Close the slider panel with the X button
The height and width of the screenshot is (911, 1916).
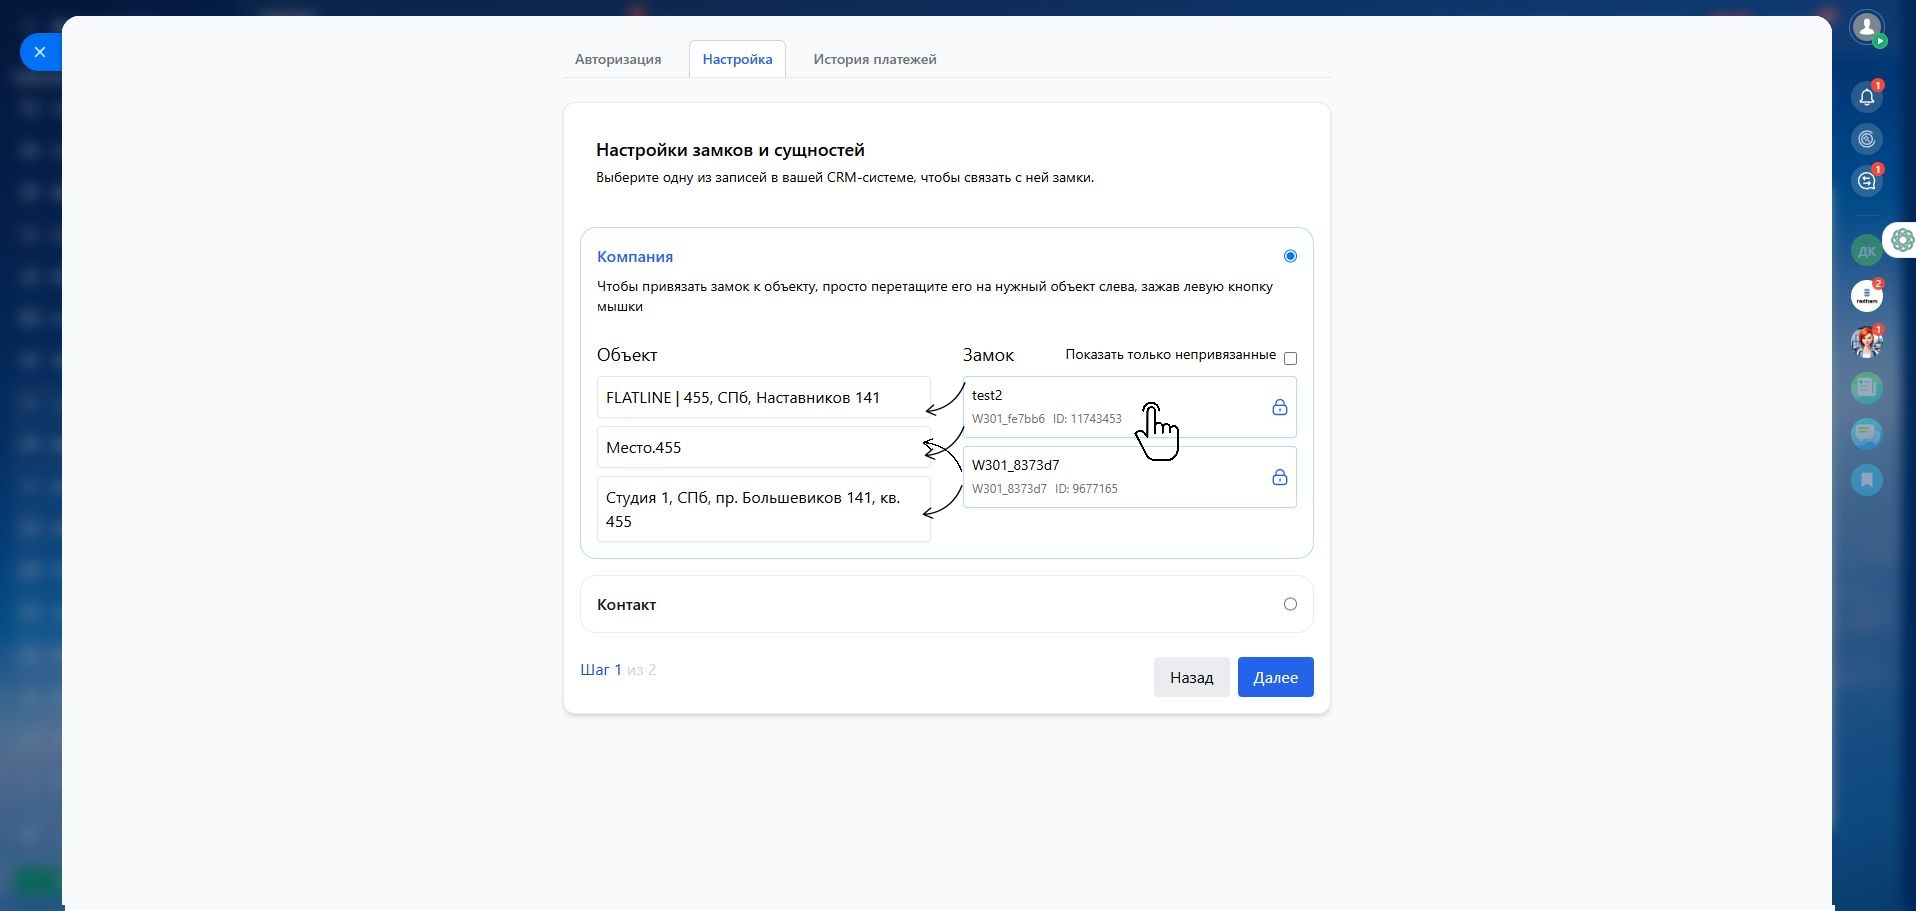tap(40, 52)
